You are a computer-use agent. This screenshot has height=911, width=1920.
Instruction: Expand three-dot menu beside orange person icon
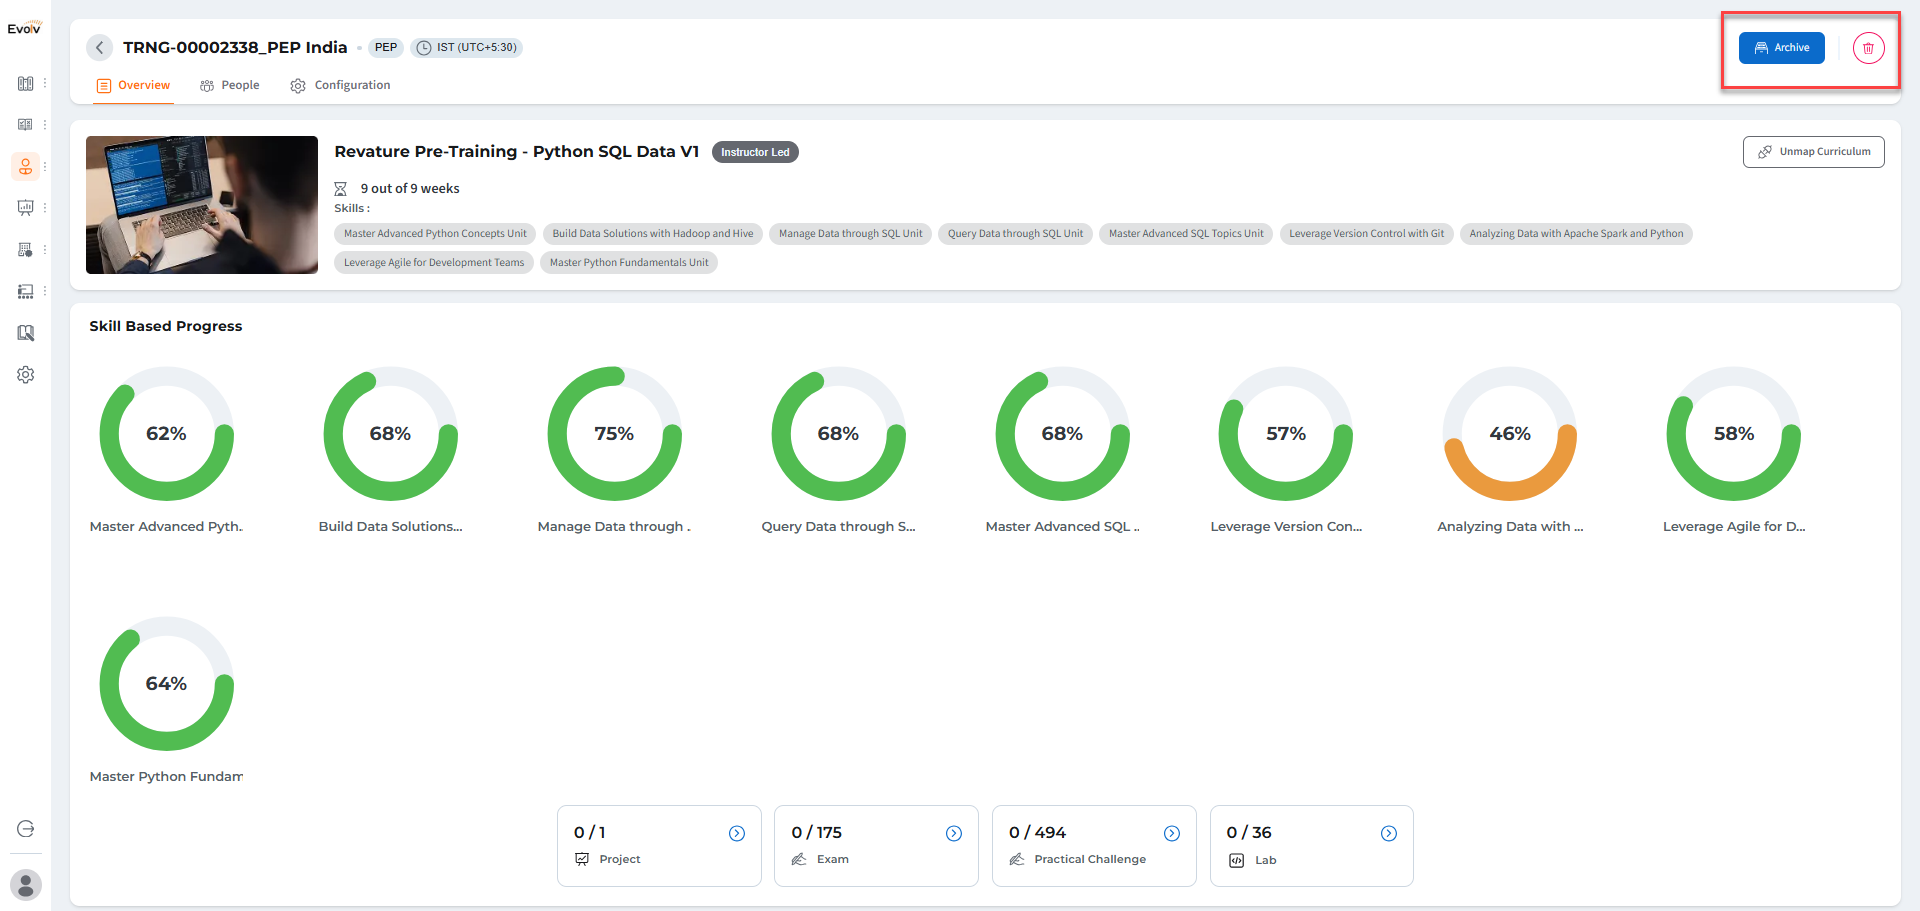[x=45, y=166]
